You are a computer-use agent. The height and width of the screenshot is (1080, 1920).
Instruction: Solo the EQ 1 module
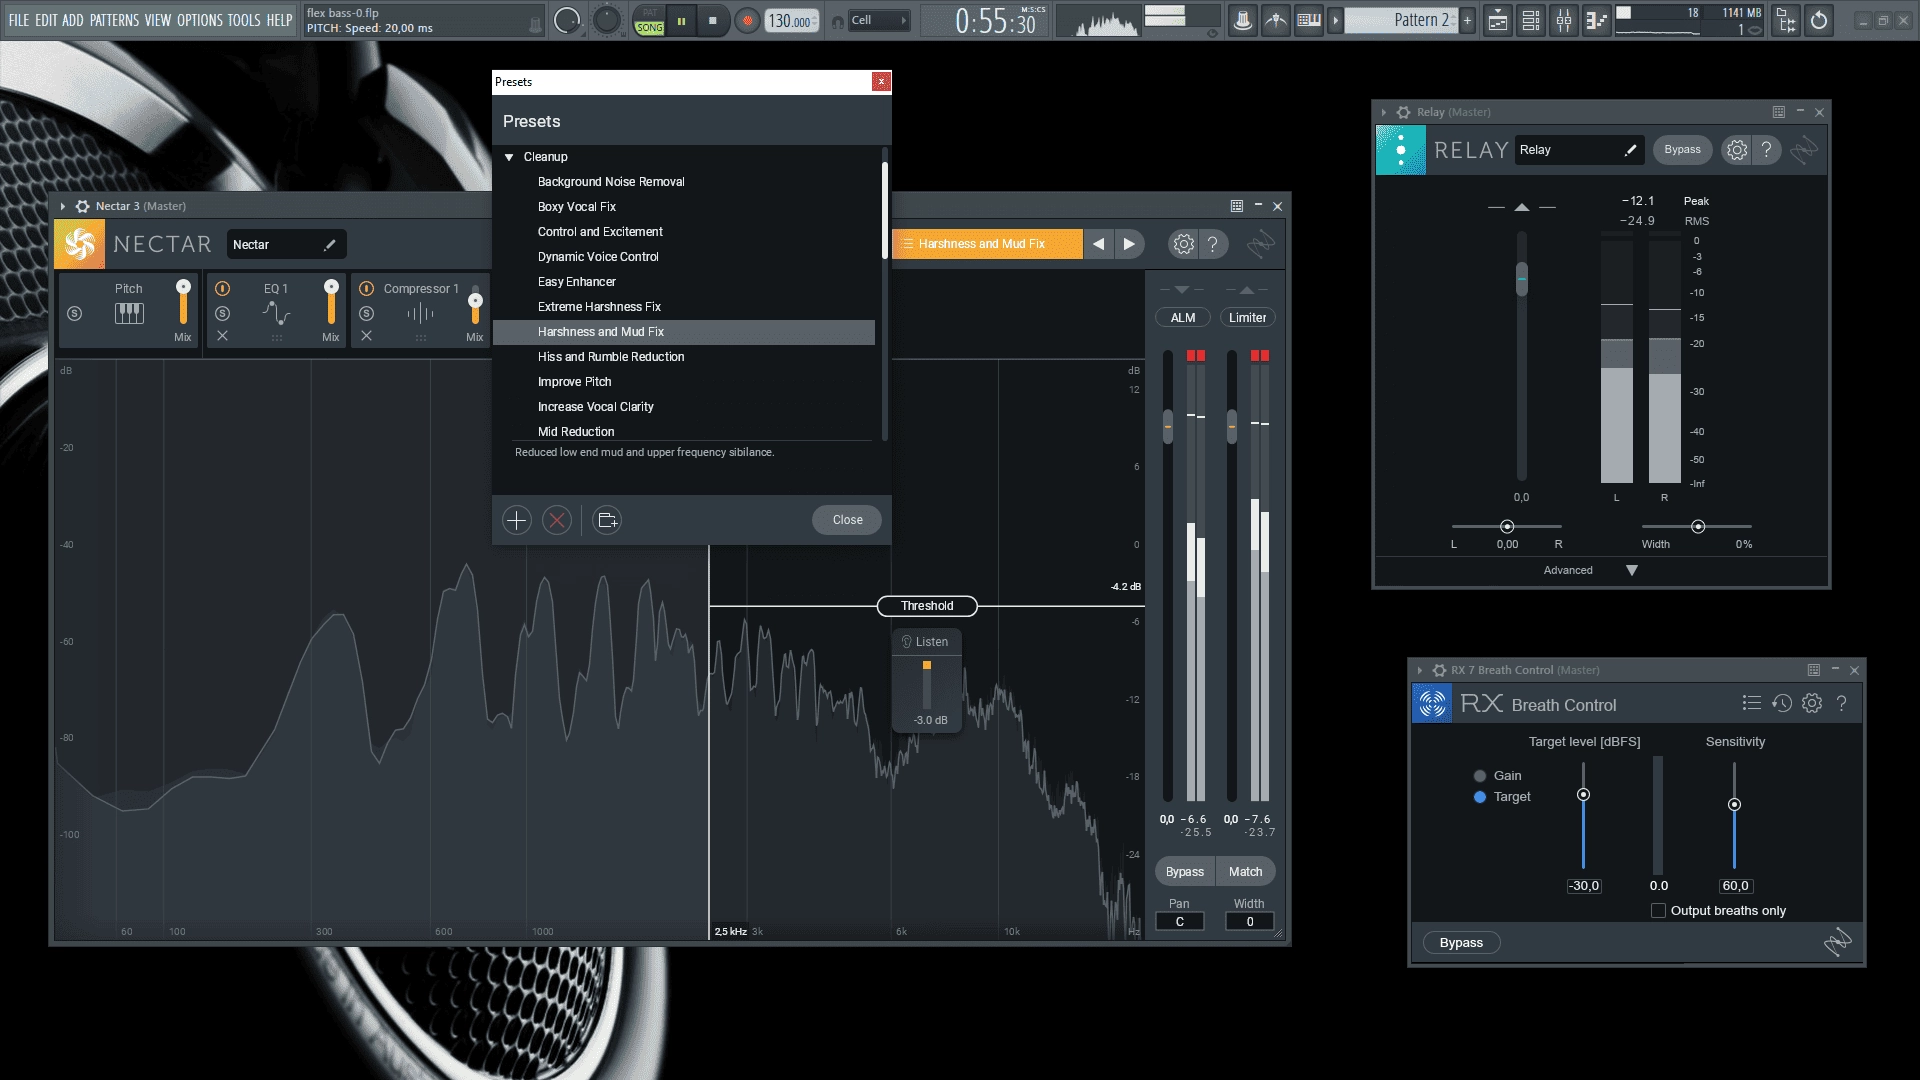point(223,313)
